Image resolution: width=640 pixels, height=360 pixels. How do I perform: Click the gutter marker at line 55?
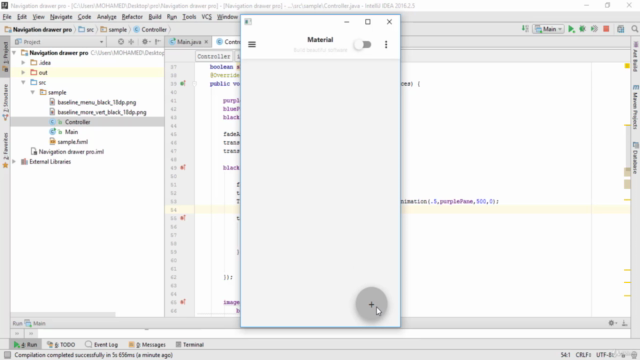(183, 218)
